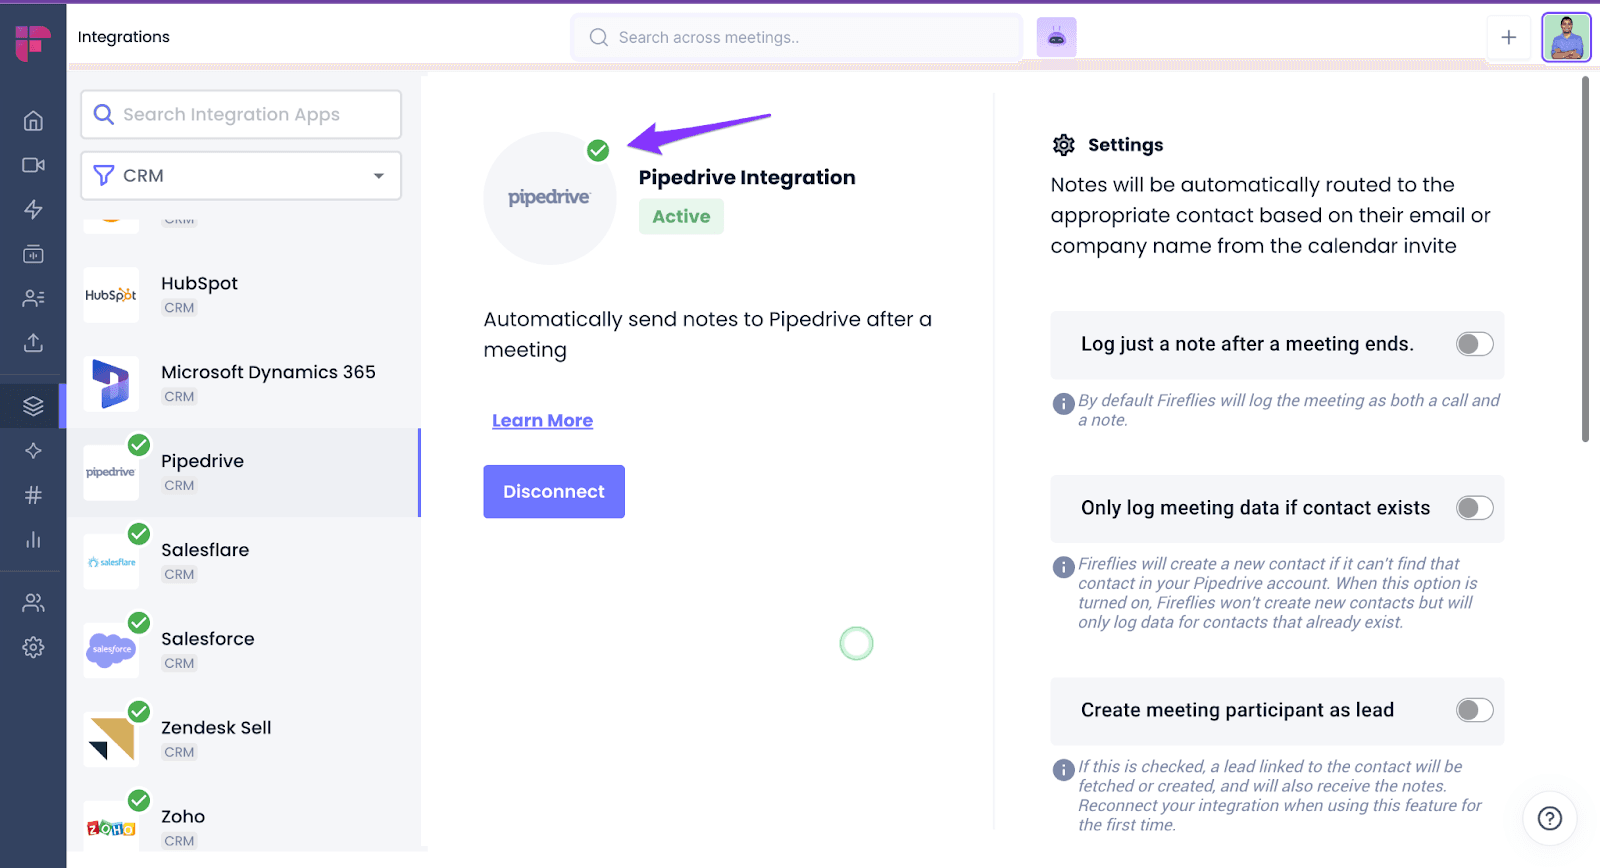Open the CRM category filter dropdown
The width and height of the screenshot is (1600, 868).
click(x=241, y=175)
